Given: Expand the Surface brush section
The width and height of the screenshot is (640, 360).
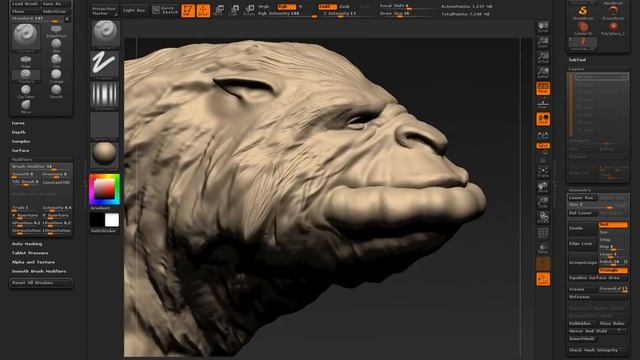Looking at the screenshot, I should pyautogui.click(x=20, y=151).
